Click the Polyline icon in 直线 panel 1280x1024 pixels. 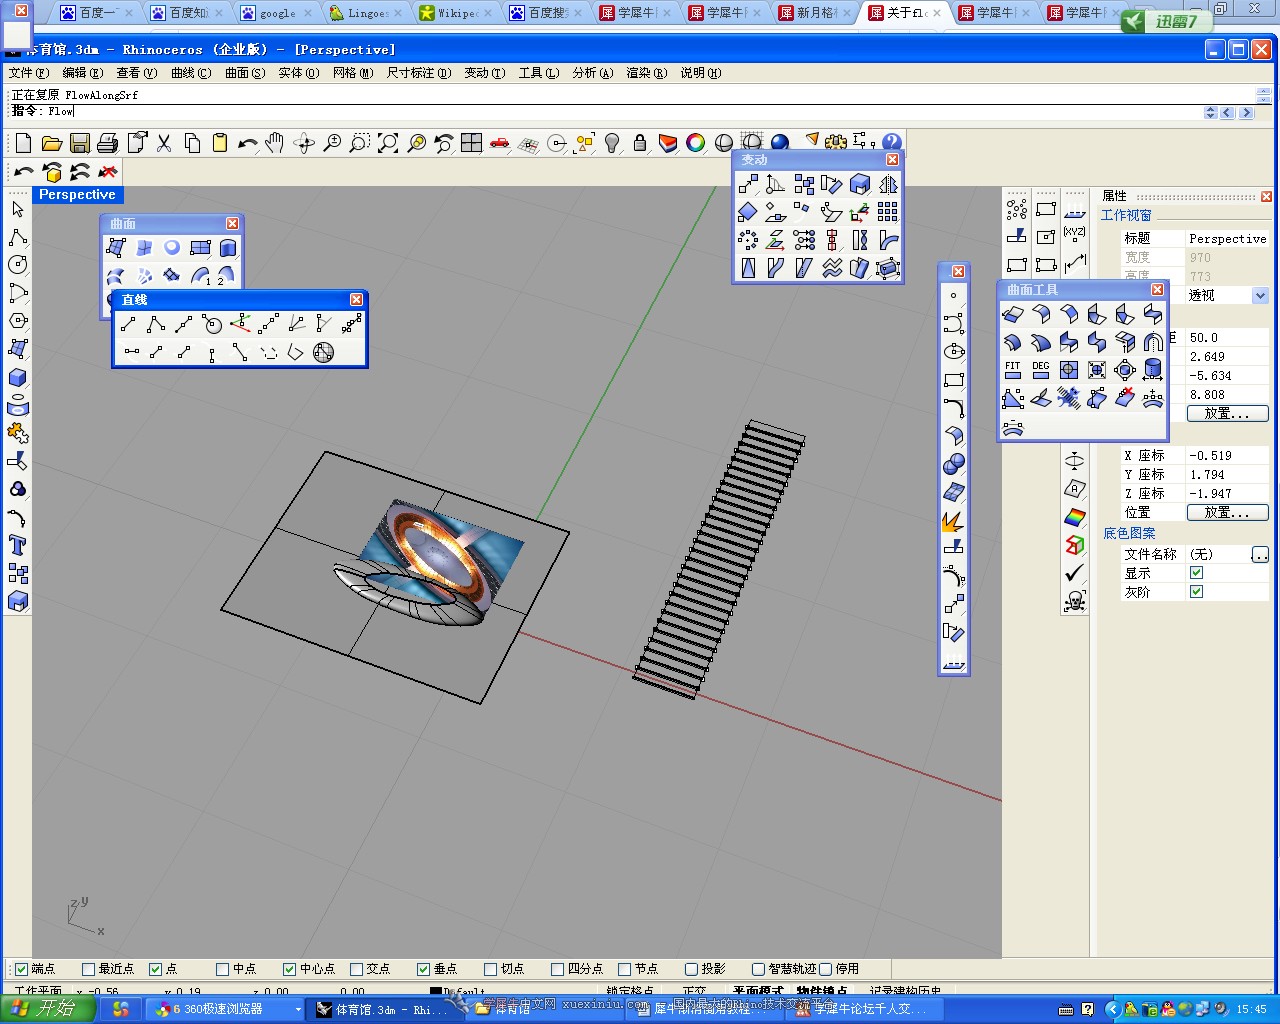156,324
